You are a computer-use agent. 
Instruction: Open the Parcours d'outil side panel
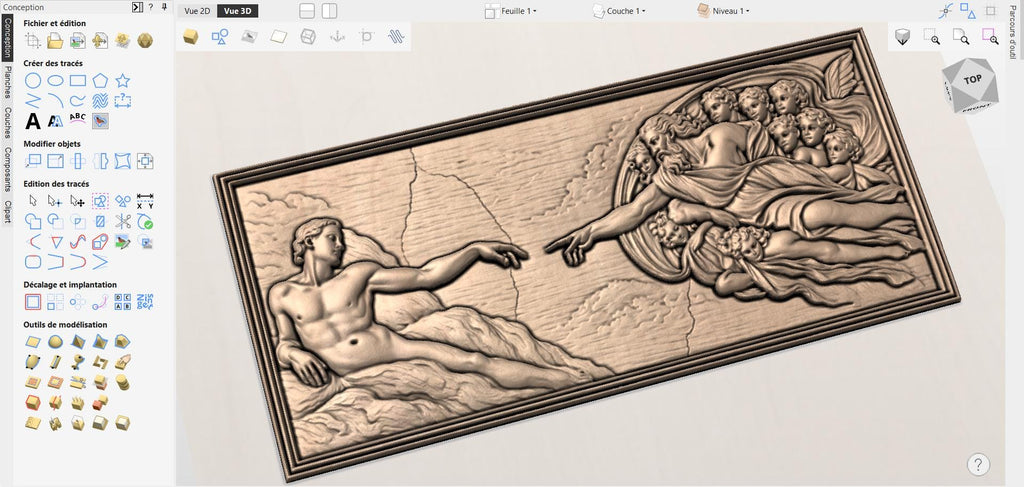click(x=1014, y=33)
